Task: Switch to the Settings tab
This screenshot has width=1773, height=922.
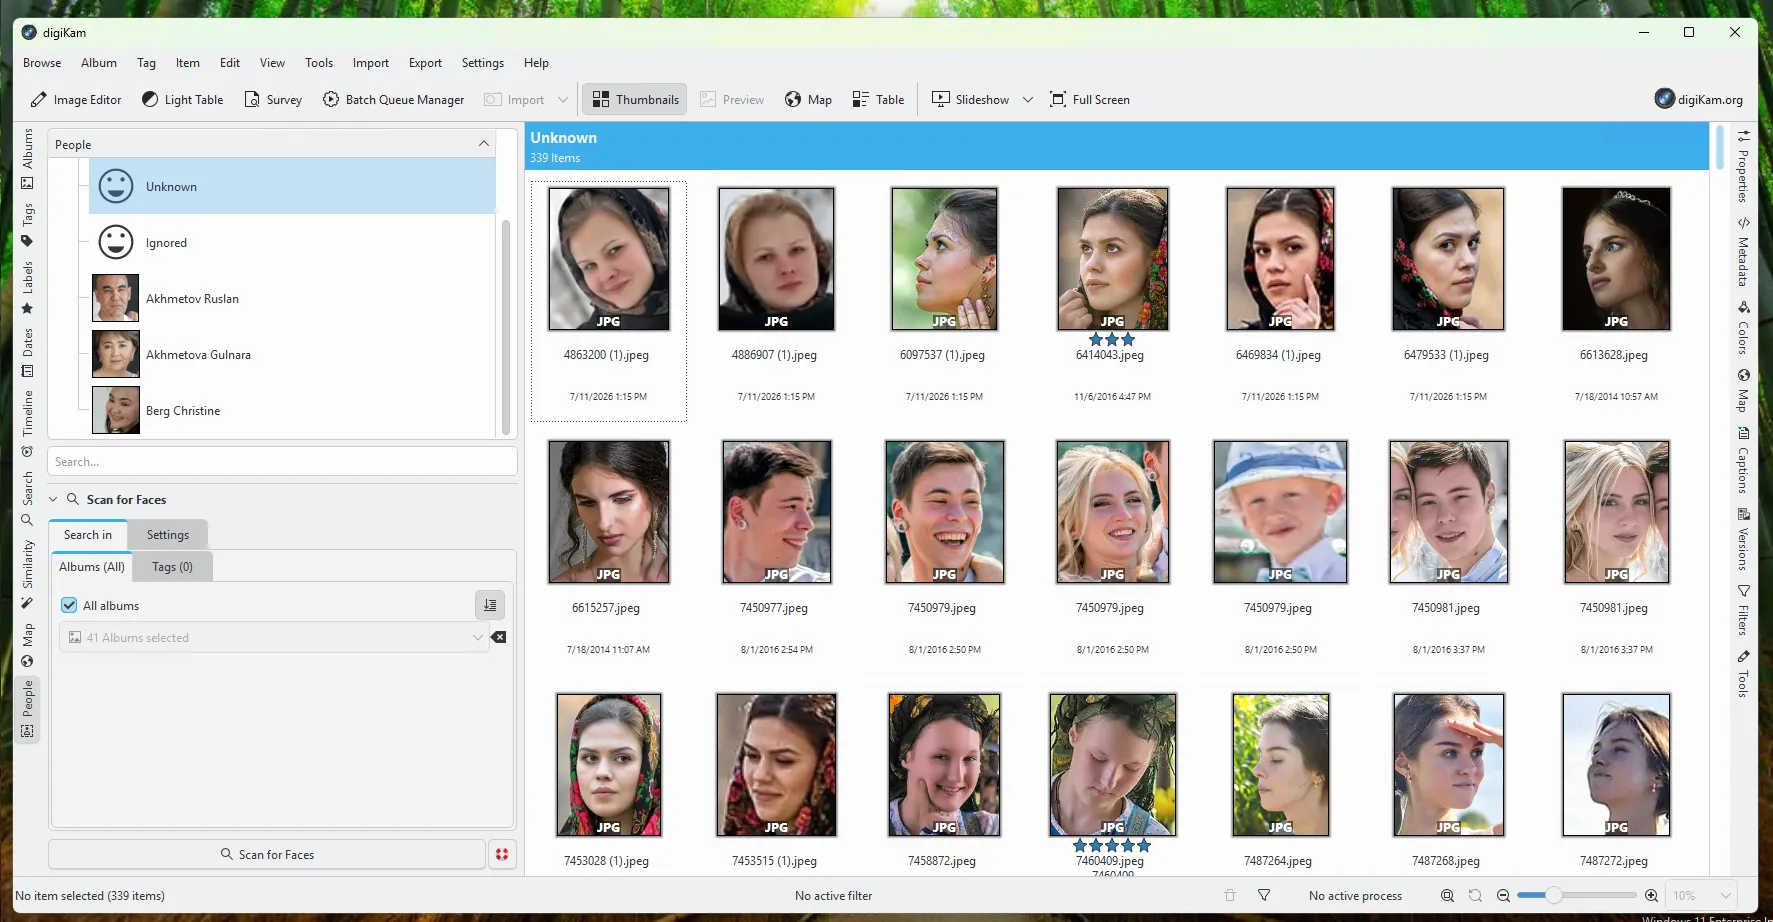Action: click(168, 534)
